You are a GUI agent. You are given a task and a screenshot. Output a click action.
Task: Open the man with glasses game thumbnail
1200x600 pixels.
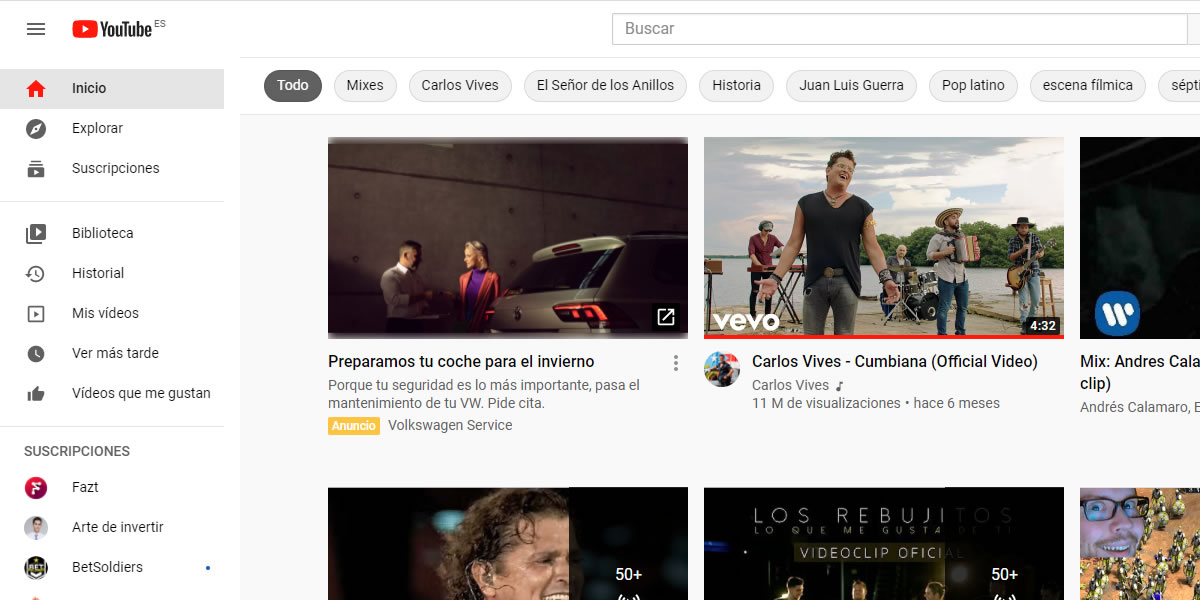1140,543
